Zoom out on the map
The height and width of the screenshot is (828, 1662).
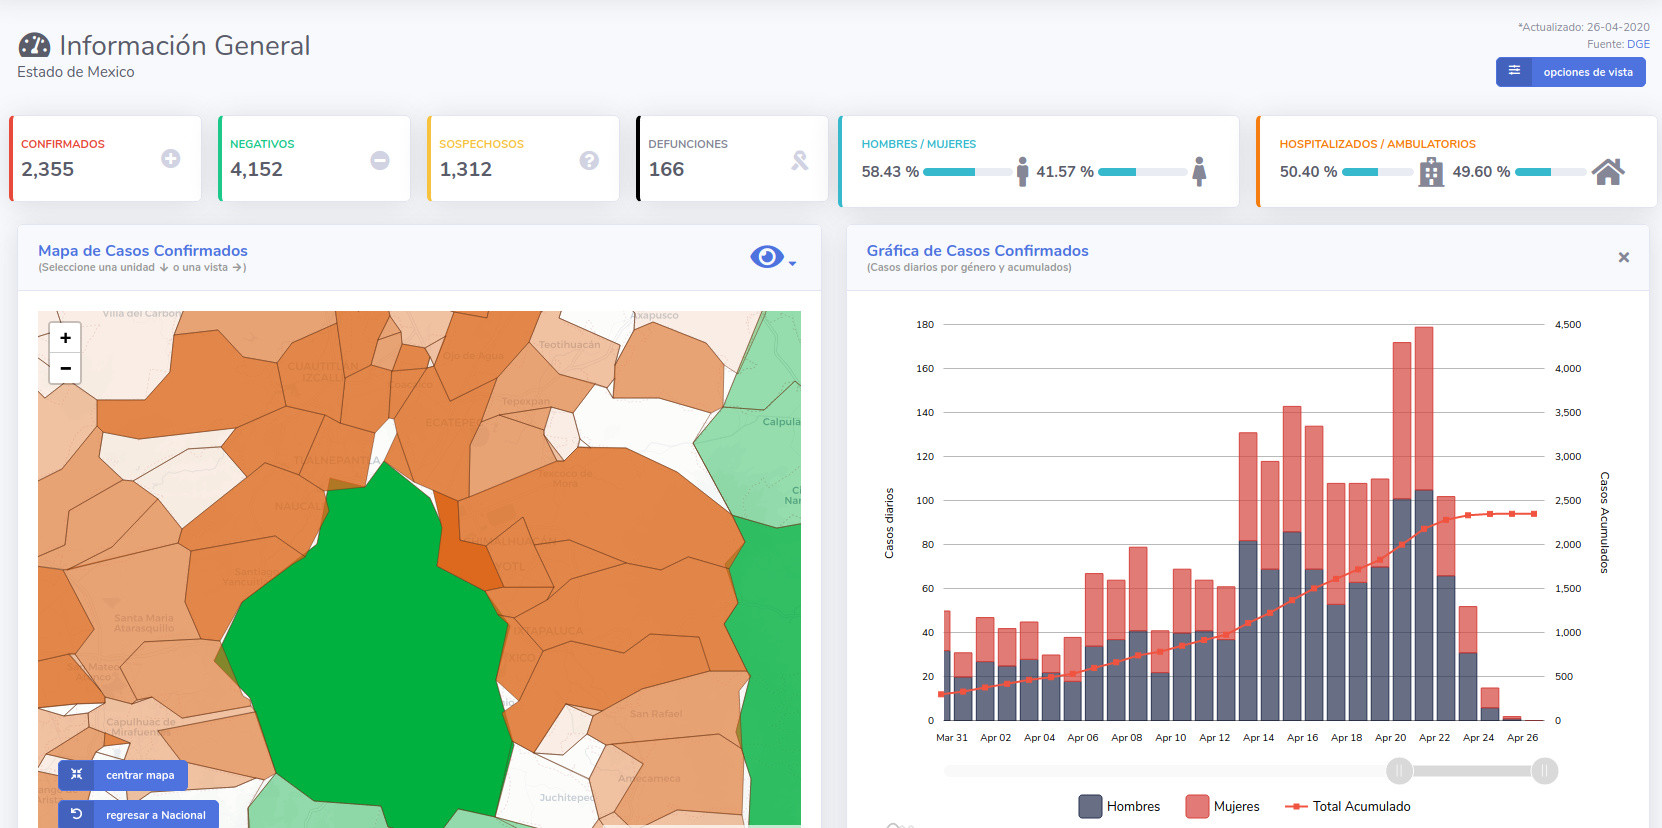coord(65,368)
